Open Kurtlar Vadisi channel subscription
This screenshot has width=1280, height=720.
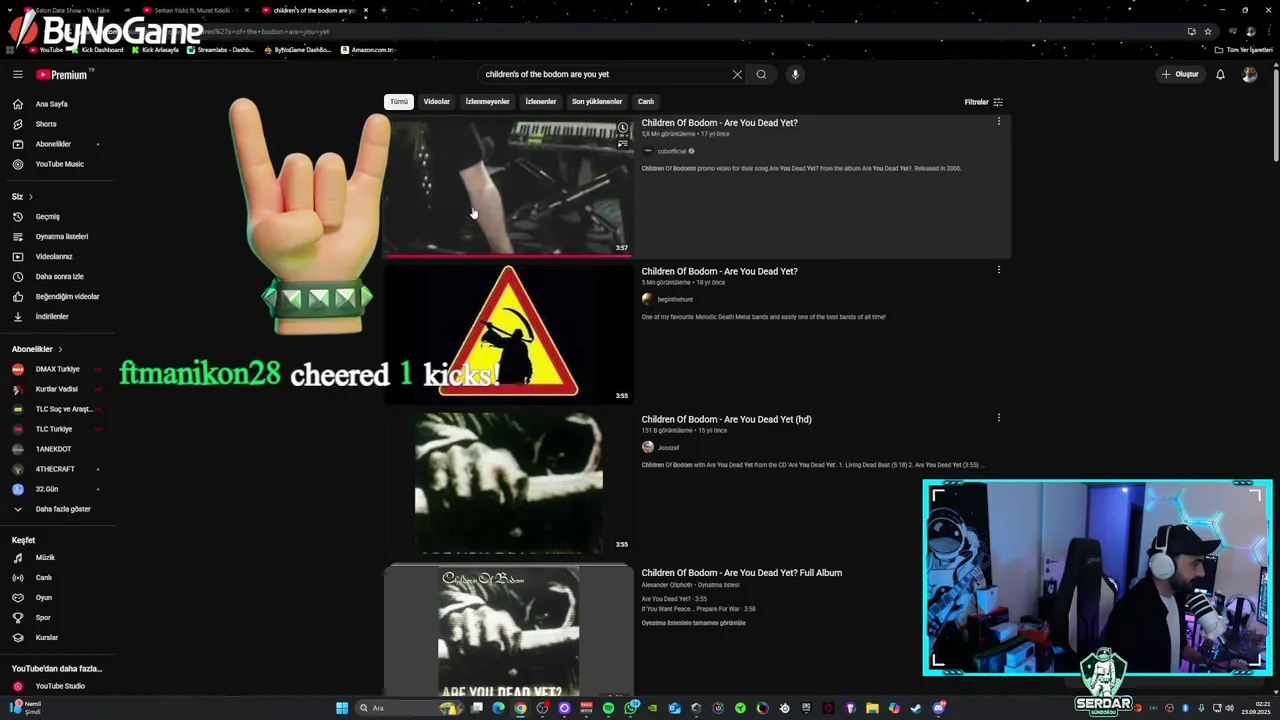57,389
